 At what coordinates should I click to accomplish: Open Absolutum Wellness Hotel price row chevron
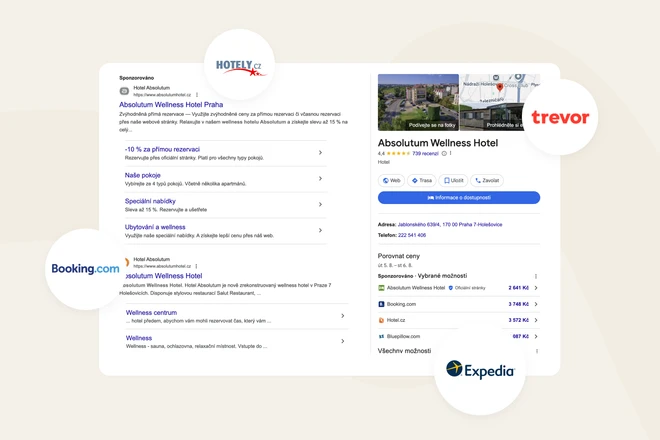pyautogui.click(x=536, y=288)
